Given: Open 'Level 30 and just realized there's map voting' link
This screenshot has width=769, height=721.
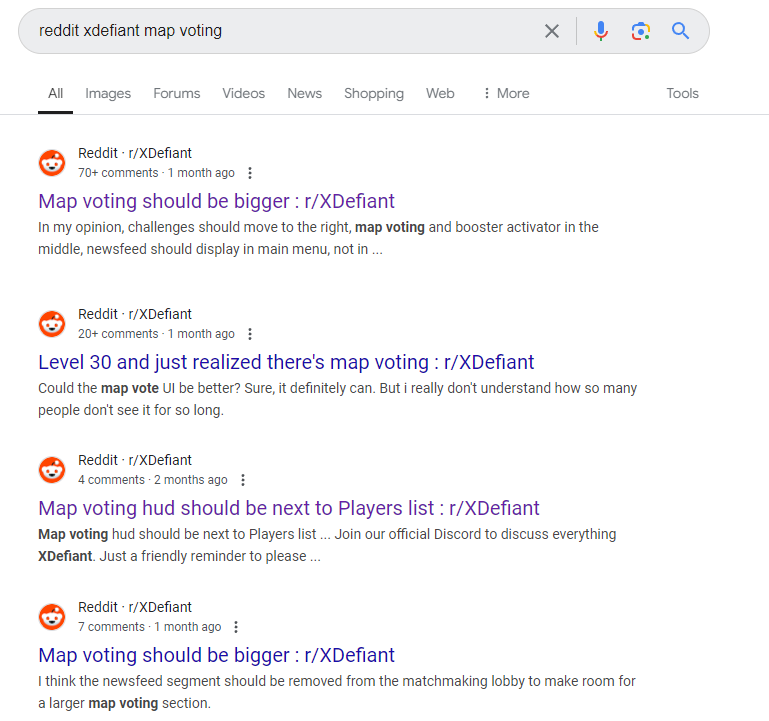Looking at the screenshot, I should 286,362.
